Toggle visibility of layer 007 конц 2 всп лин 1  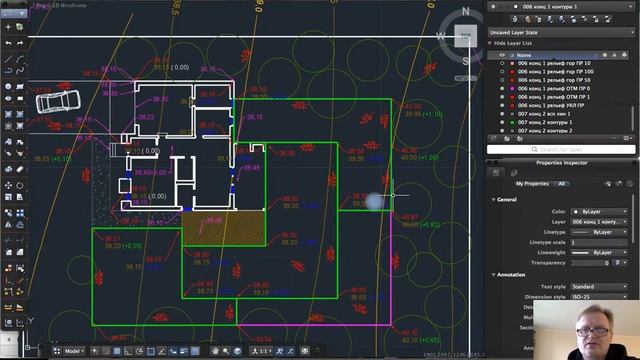point(502,114)
